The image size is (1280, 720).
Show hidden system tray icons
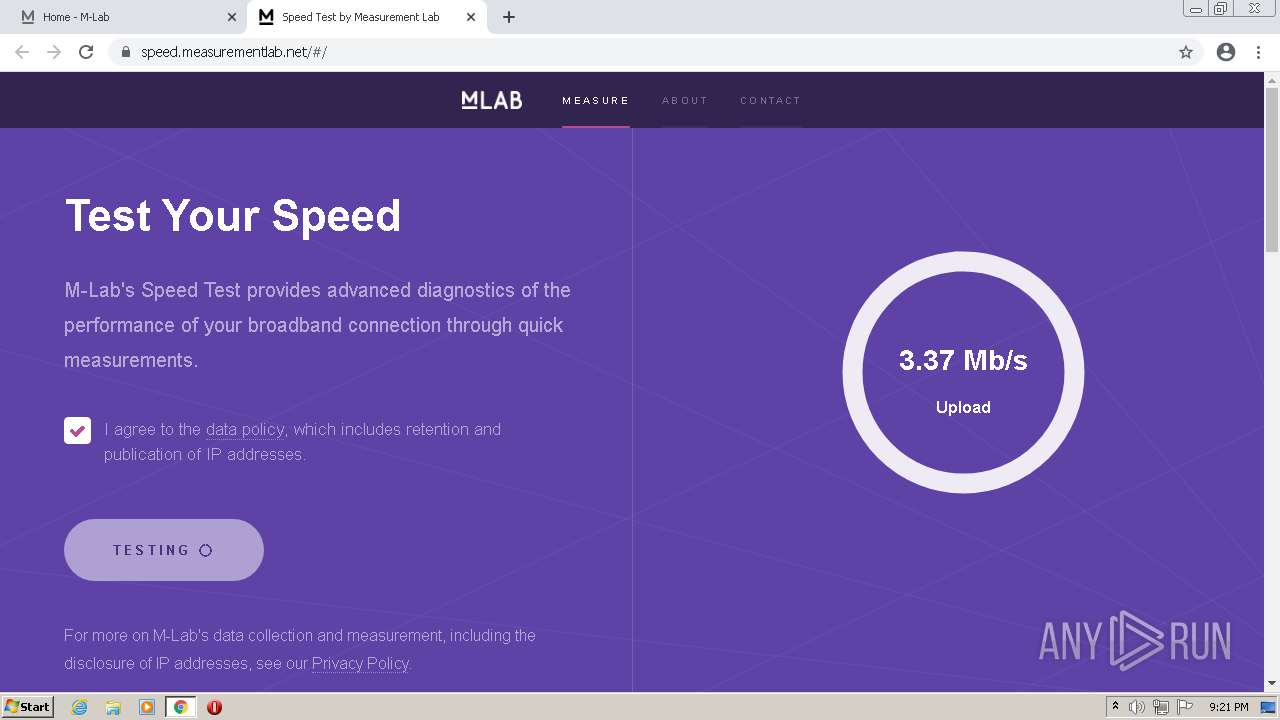[1115, 707]
